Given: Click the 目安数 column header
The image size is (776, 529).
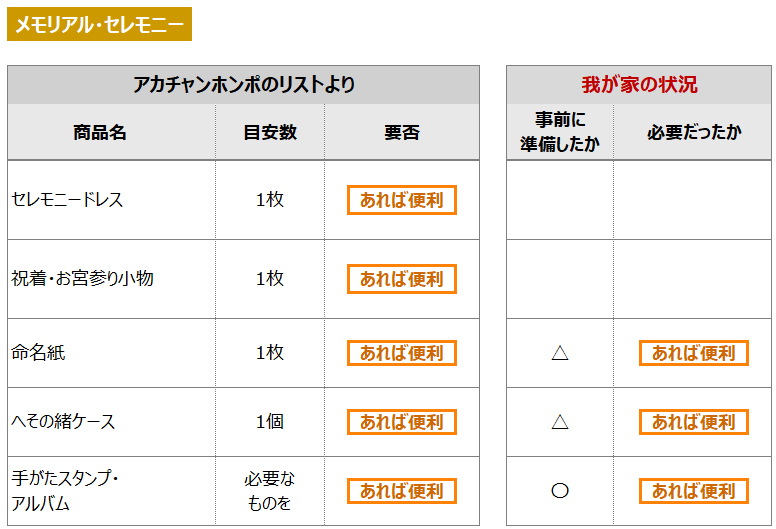Looking at the screenshot, I should [x=270, y=132].
